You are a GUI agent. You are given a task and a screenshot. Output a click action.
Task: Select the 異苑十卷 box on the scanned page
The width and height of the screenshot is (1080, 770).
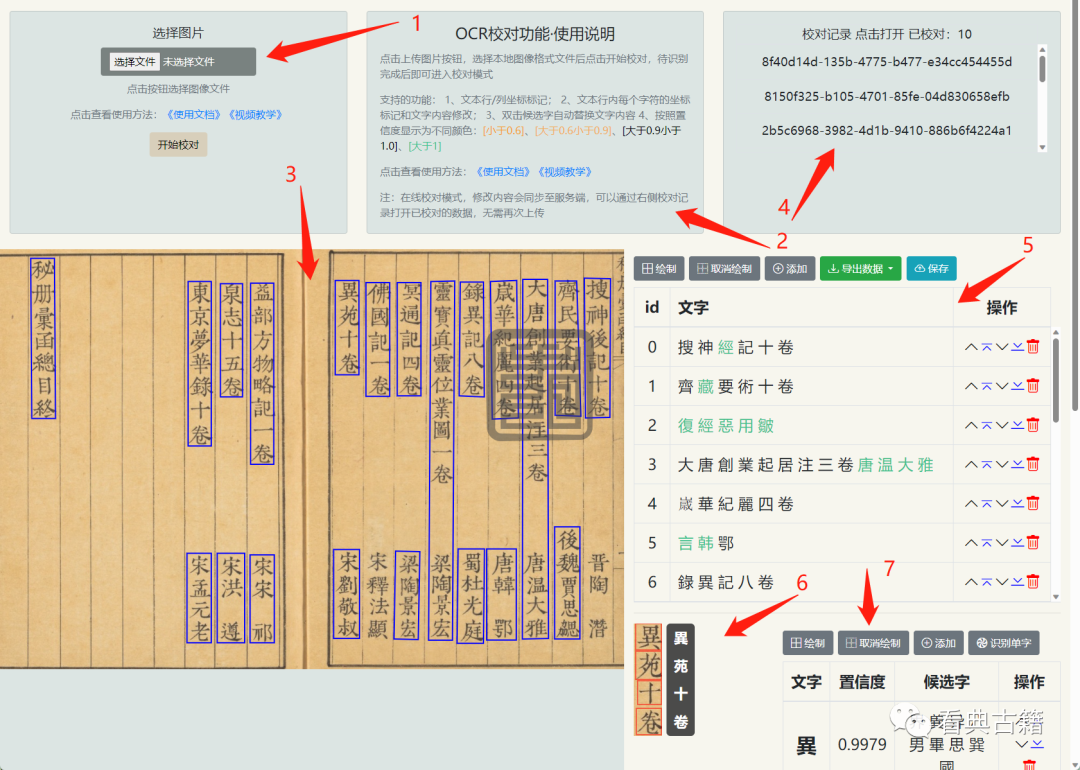pos(347,327)
